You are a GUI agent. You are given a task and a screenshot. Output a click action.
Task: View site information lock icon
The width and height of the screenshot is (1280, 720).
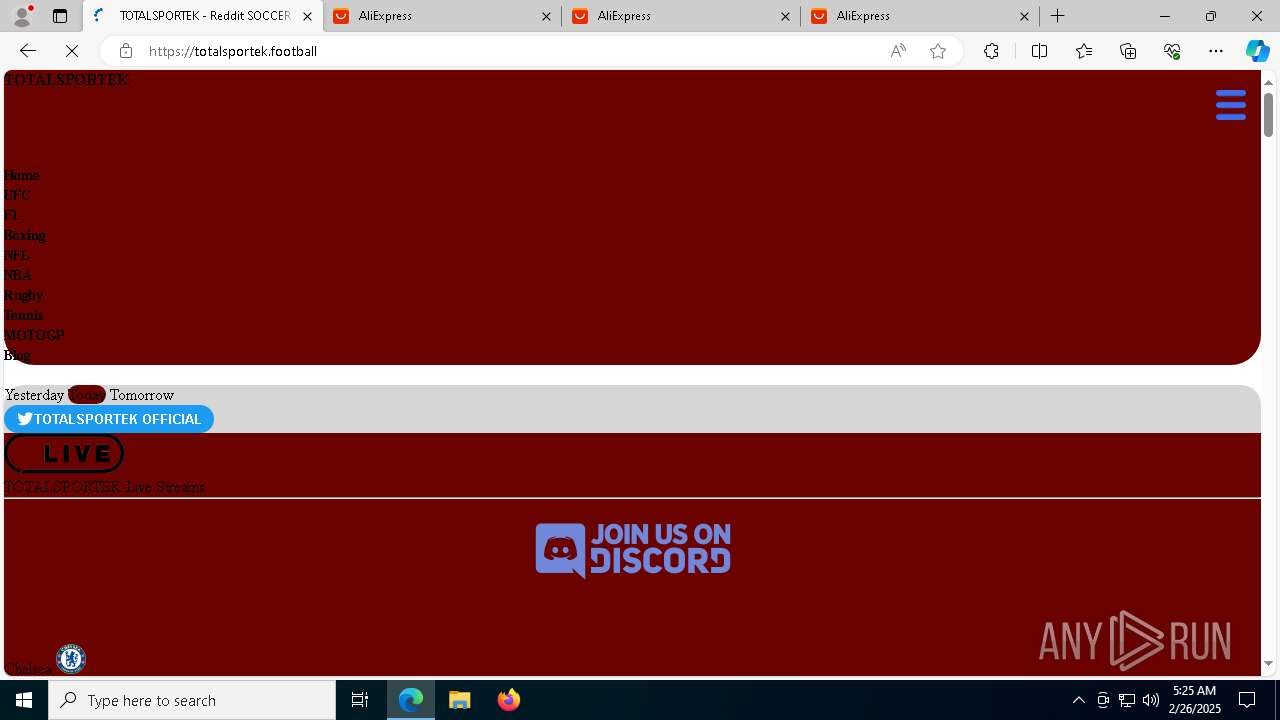coord(125,51)
